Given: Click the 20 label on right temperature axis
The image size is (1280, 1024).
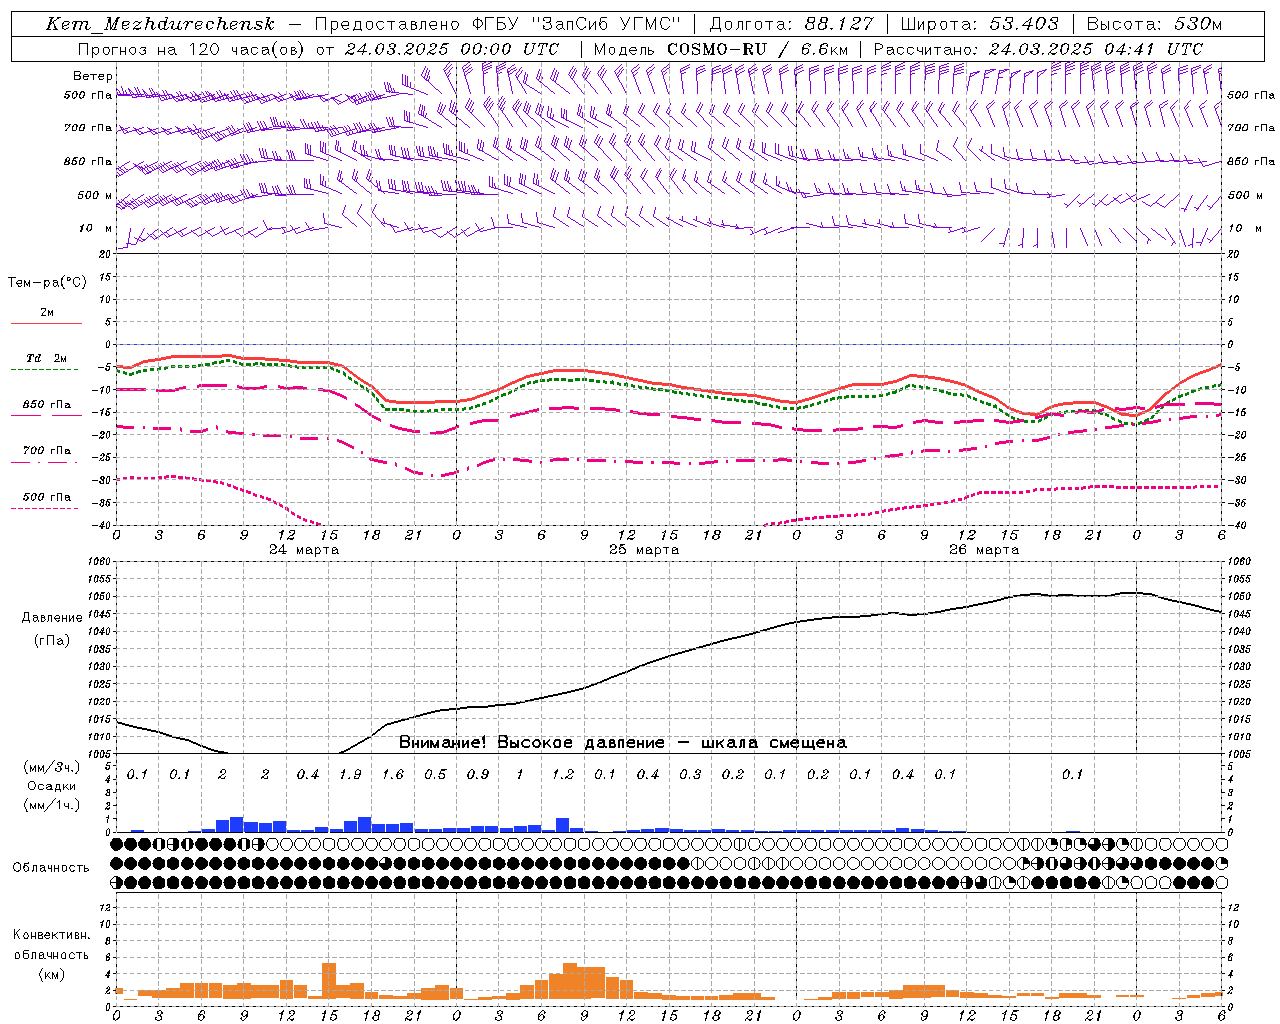Looking at the screenshot, I should [x=1233, y=254].
